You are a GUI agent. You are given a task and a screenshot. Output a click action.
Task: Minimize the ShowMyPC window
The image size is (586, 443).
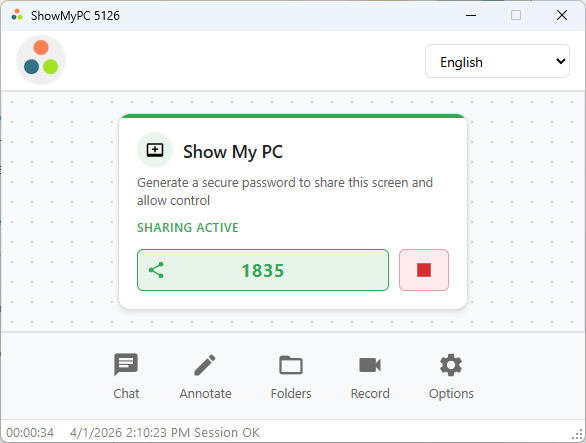pyautogui.click(x=471, y=15)
